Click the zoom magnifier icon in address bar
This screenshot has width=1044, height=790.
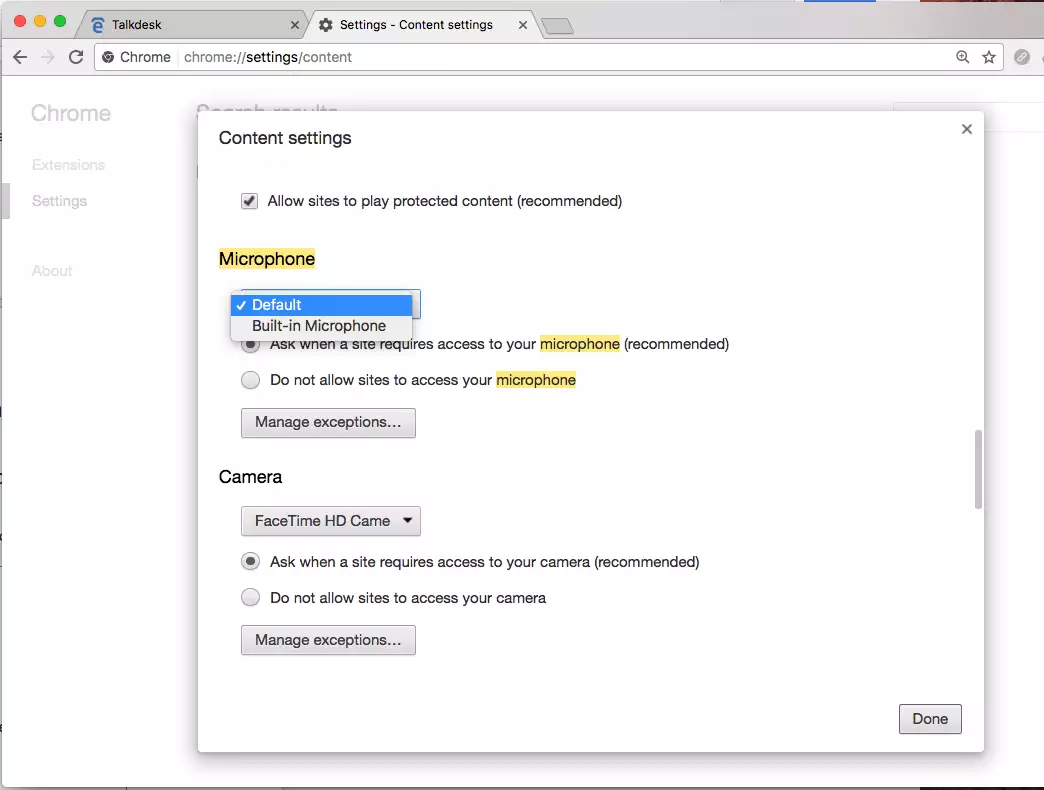click(962, 57)
